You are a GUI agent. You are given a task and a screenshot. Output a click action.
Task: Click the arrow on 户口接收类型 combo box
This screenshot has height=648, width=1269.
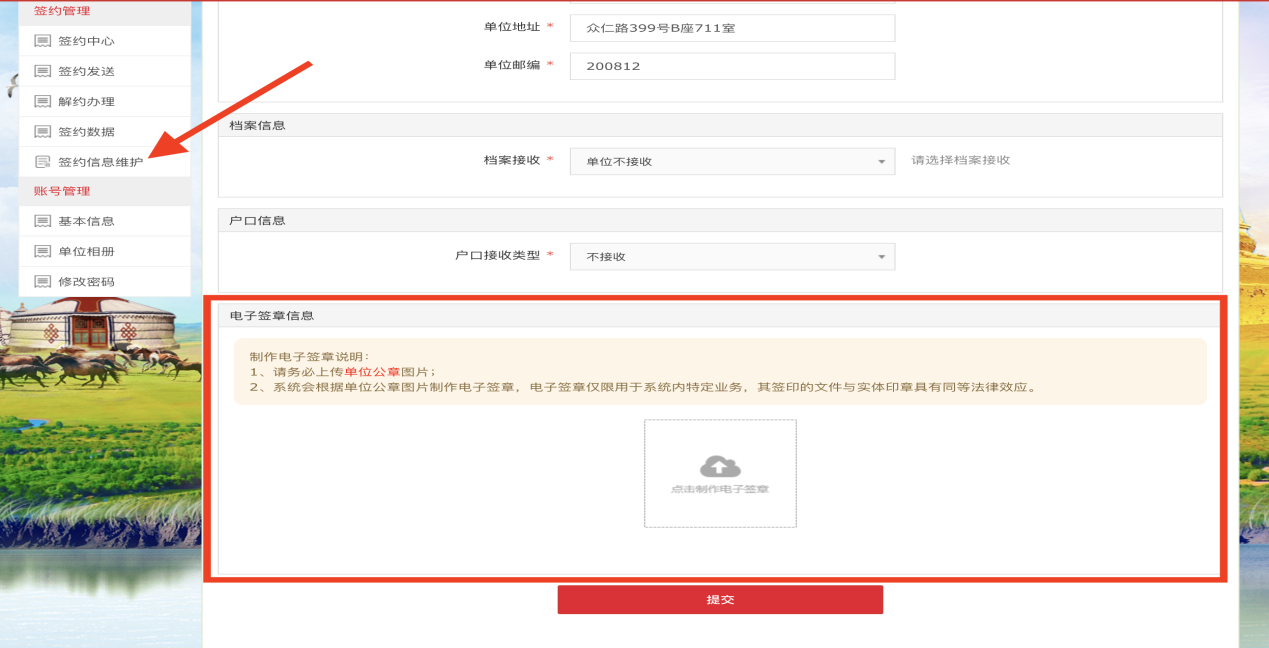881,257
